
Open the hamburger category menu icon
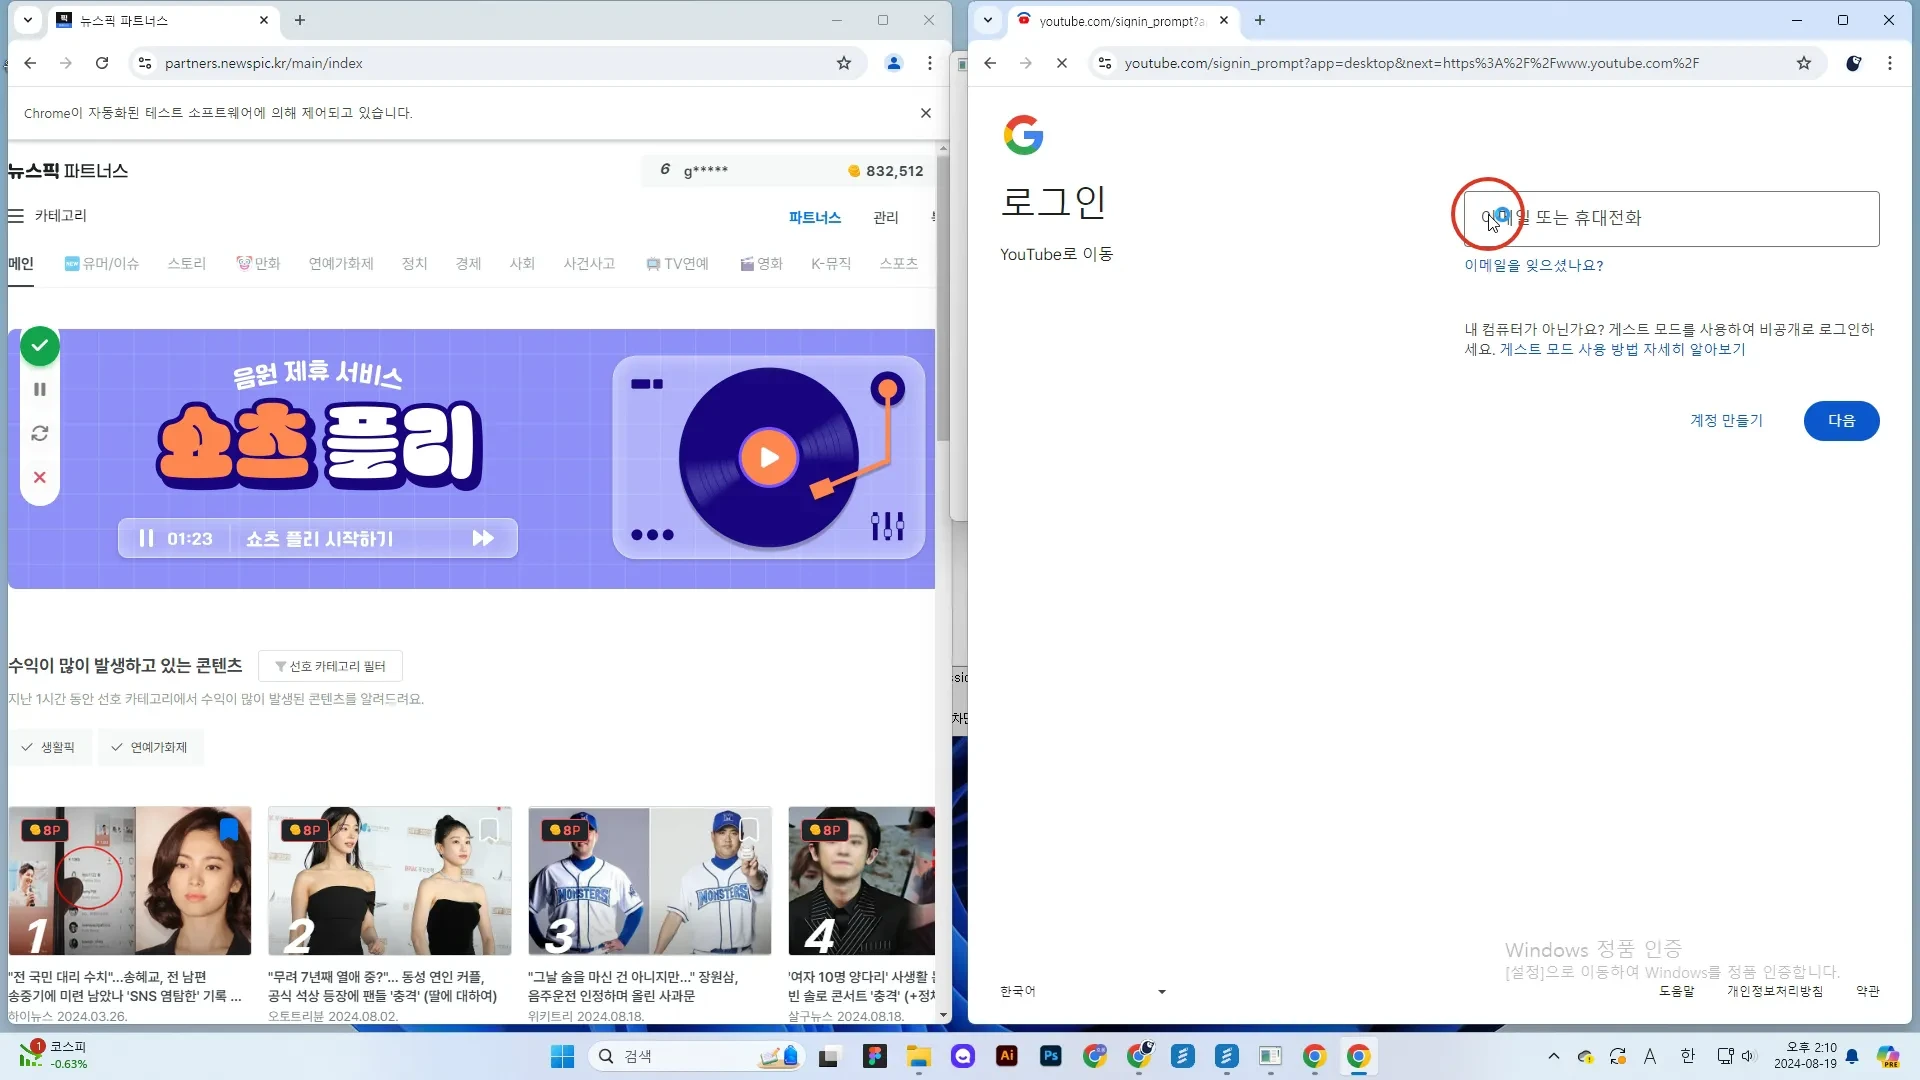tap(16, 216)
